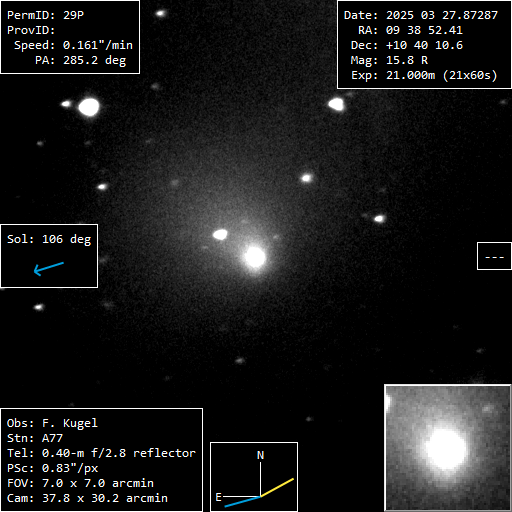The height and width of the screenshot is (512, 512).
Task: Click the FOV: 7.0 x 7.0 arcmin line
Action: pyautogui.click(x=80, y=483)
